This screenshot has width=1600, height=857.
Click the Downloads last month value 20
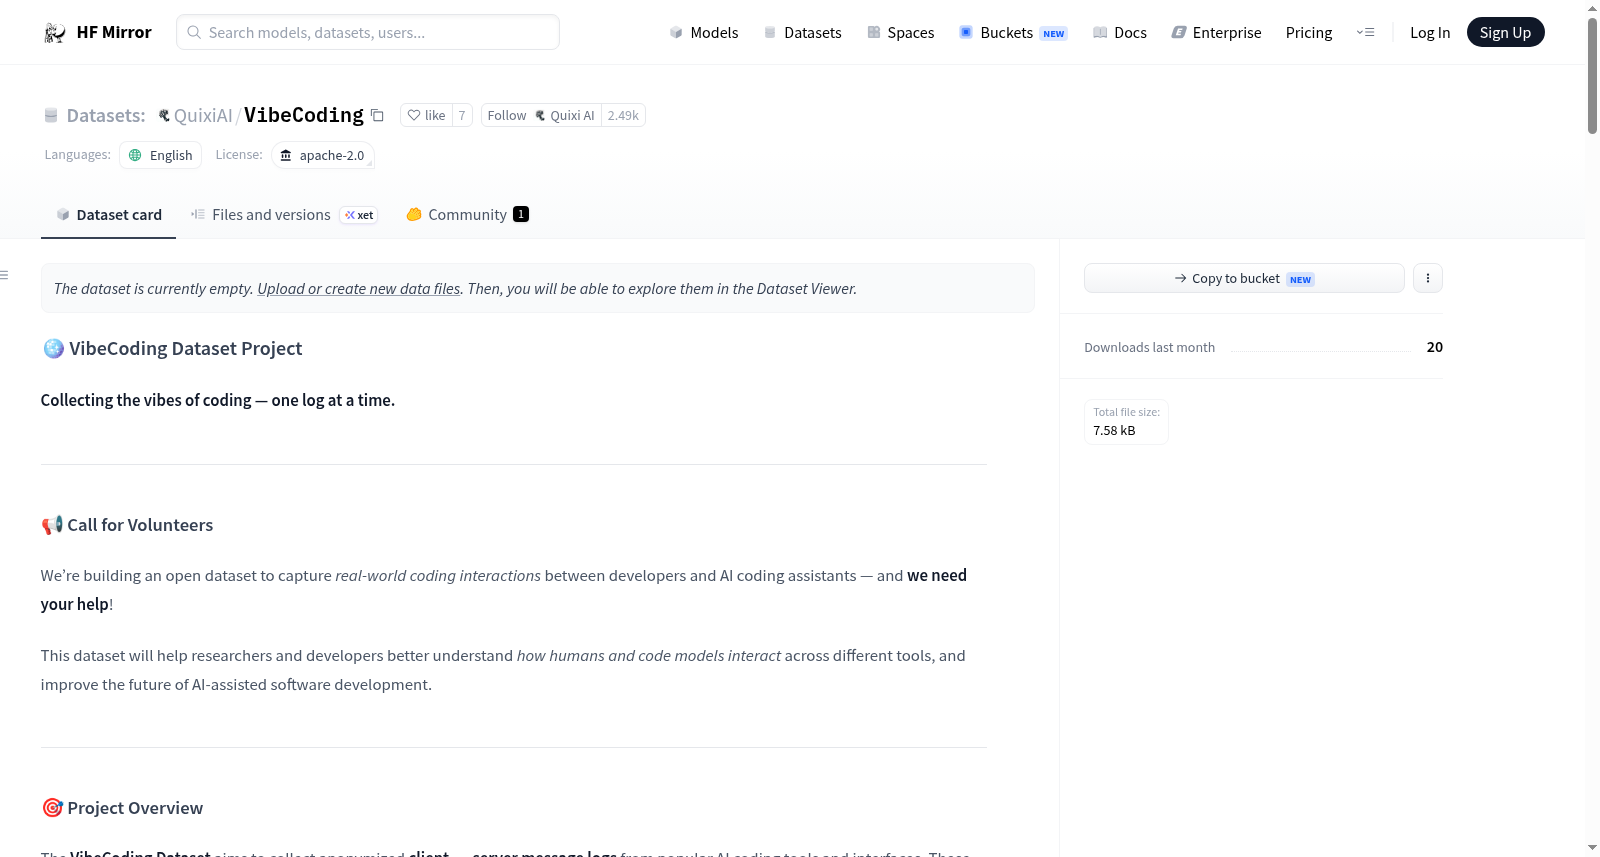[1434, 347]
